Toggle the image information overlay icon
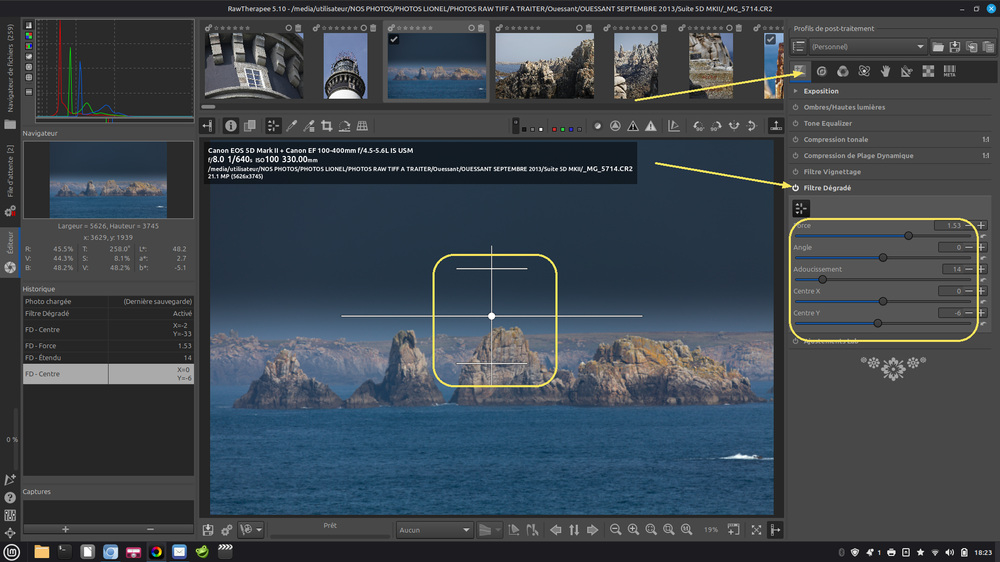The width and height of the screenshot is (1000, 562). click(x=231, y=126)
